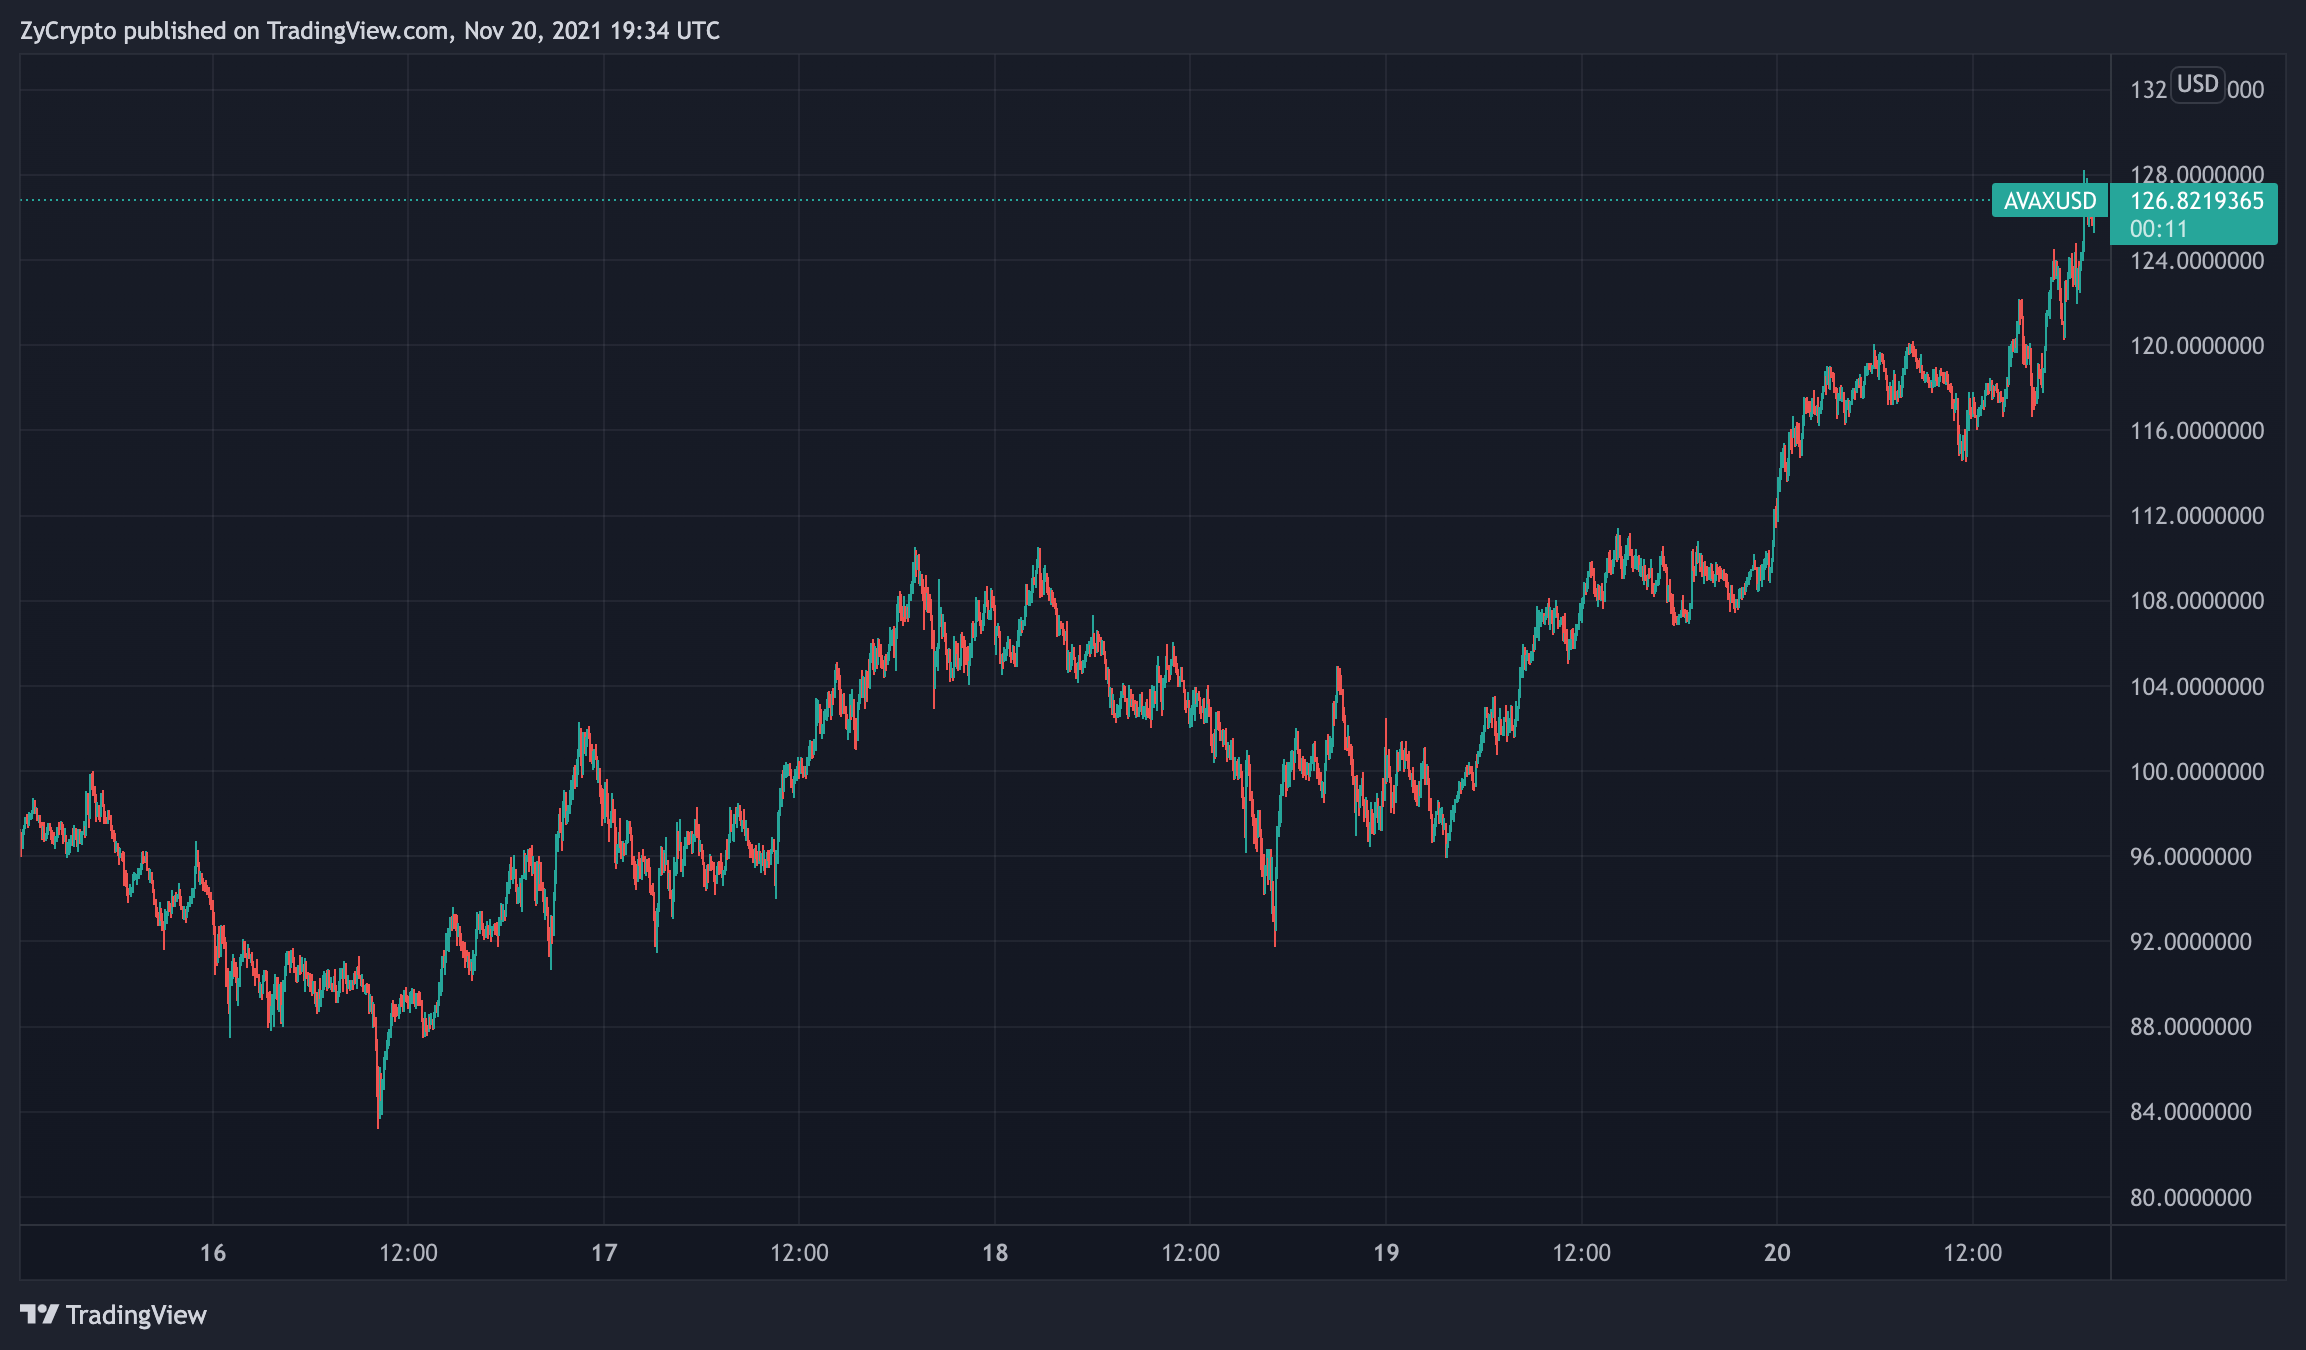Click the 100.0000000 price axis label
Viewport: 2306px width, 1350px height.
pyautogui.click(x=2196, y=772)
